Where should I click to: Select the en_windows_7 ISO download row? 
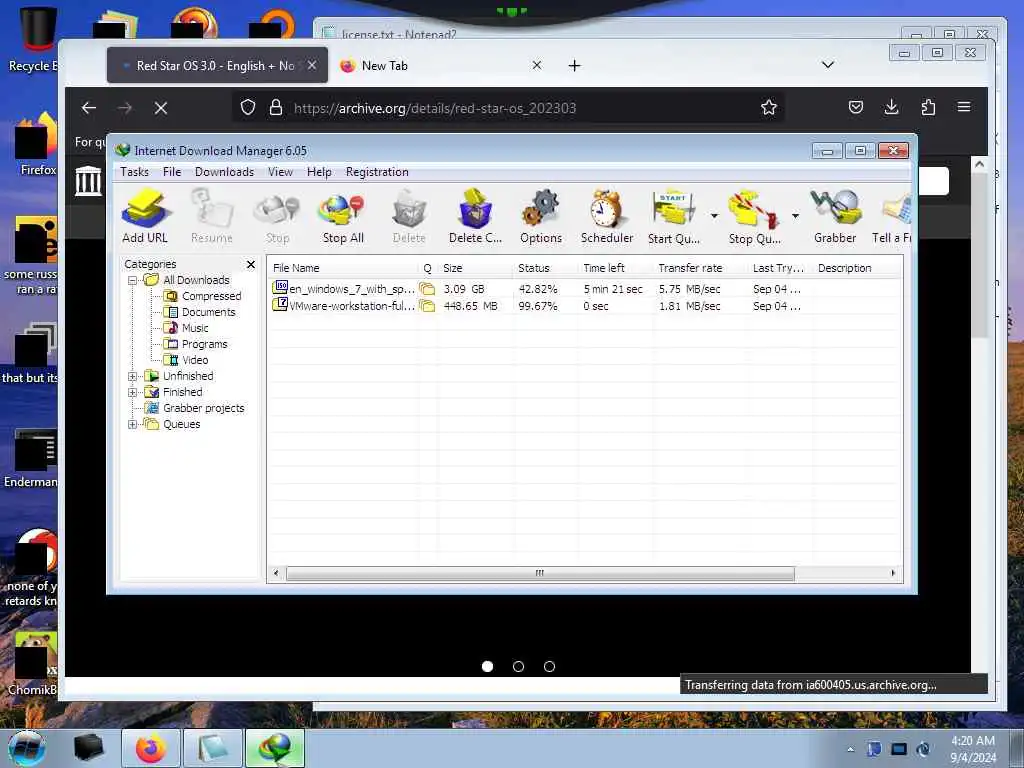tap(584, 289)
